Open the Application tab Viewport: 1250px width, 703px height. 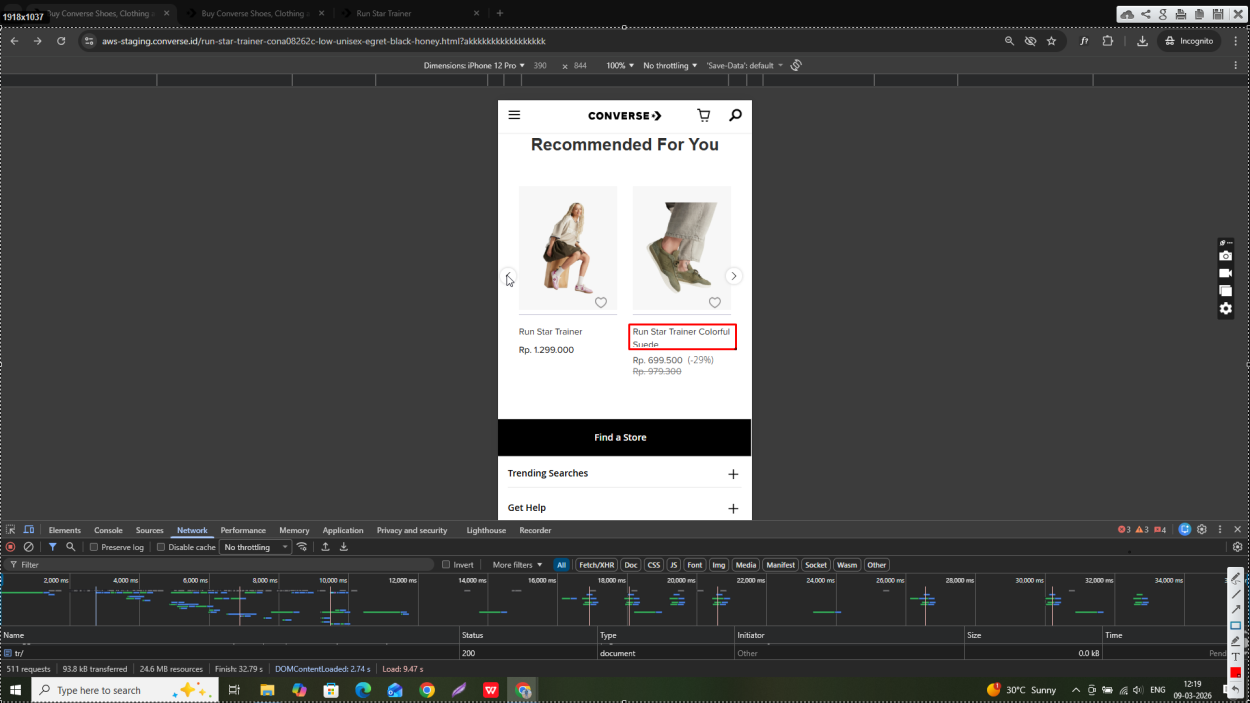pyautogui.click(x=343, y=530)
